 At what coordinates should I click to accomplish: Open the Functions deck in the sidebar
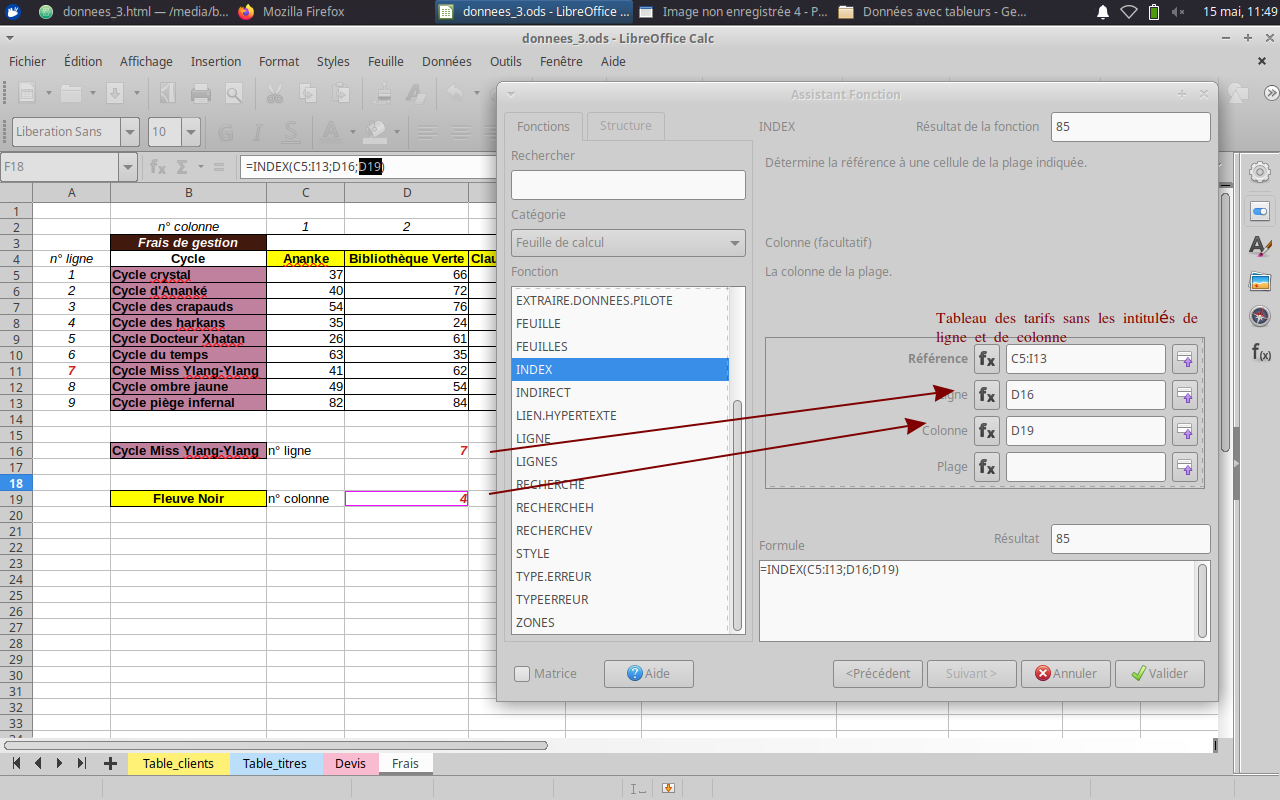click(x=1260, y=352)
